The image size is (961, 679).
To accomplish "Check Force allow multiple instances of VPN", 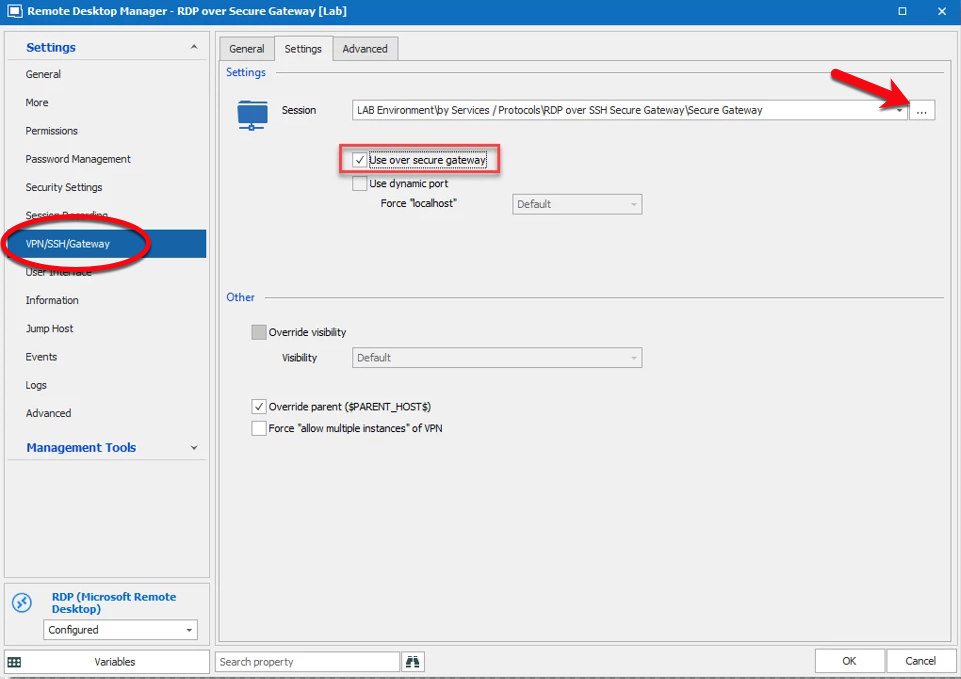I will 259,428.
